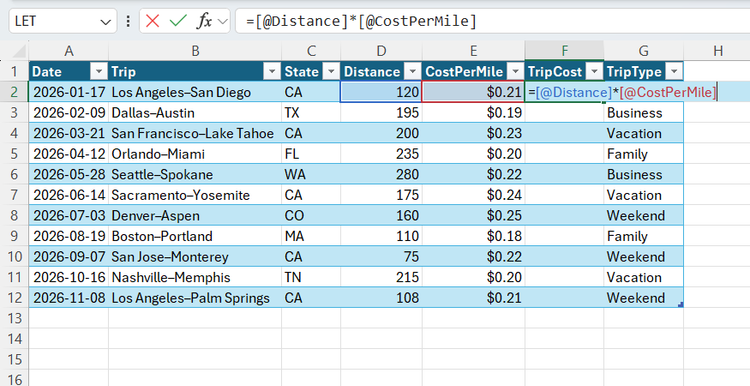Click the state cell TN
Image resolution: width=750 pixels, height=386 pixels.
311,277
